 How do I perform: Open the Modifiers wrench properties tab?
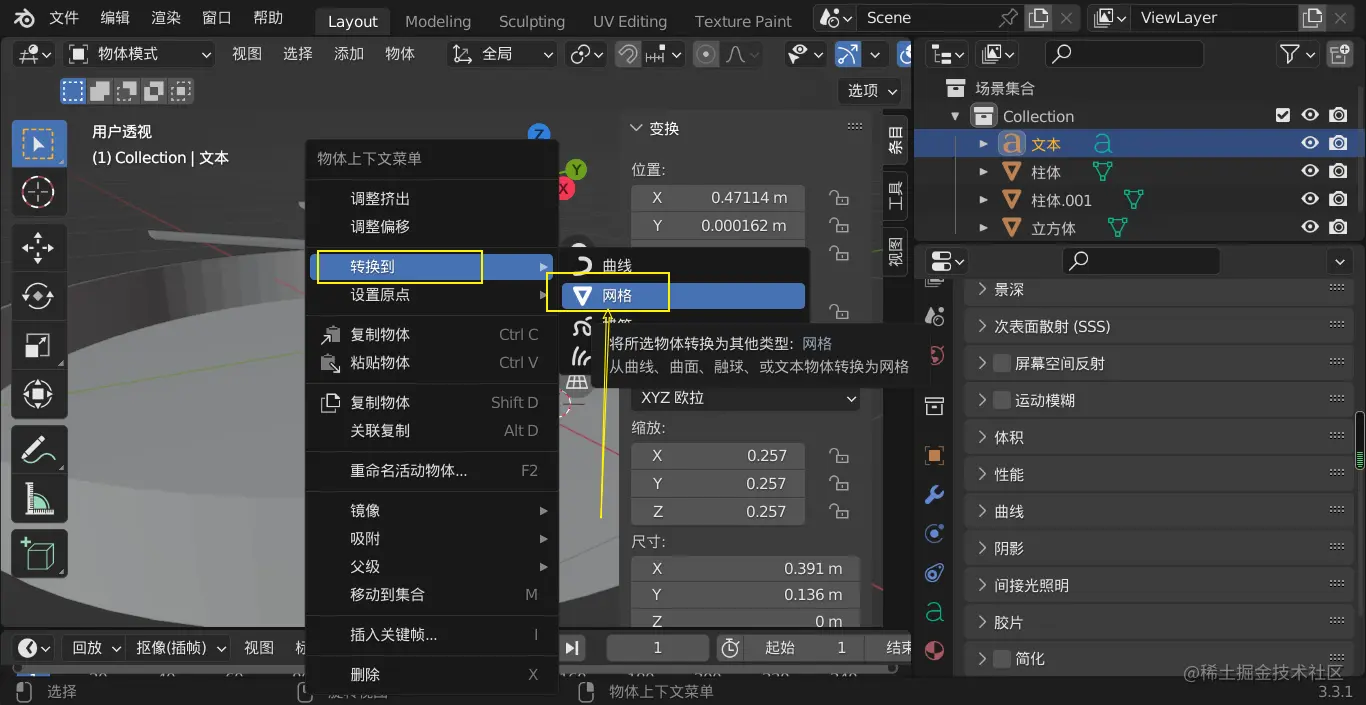(935, 494)
